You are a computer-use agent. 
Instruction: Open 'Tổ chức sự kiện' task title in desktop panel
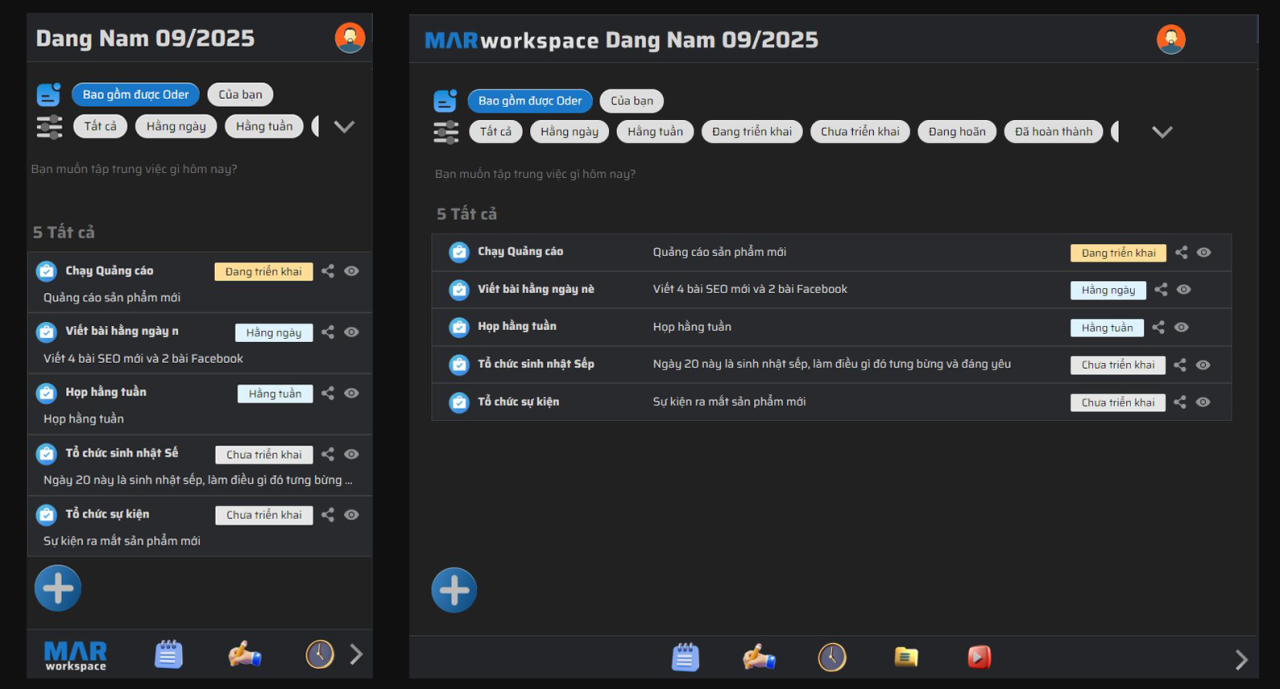519,402
